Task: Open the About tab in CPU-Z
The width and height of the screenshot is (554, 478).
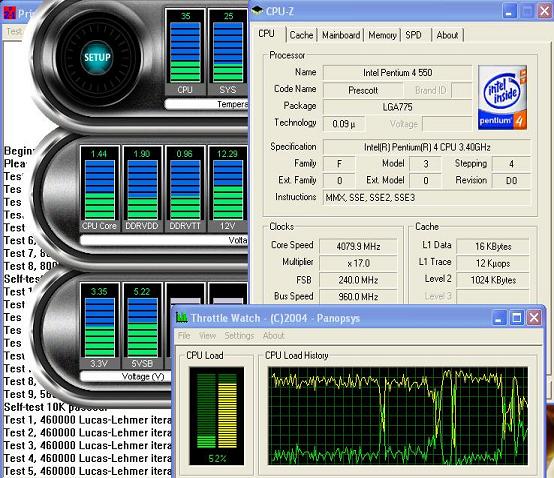Action: point(447,35)
